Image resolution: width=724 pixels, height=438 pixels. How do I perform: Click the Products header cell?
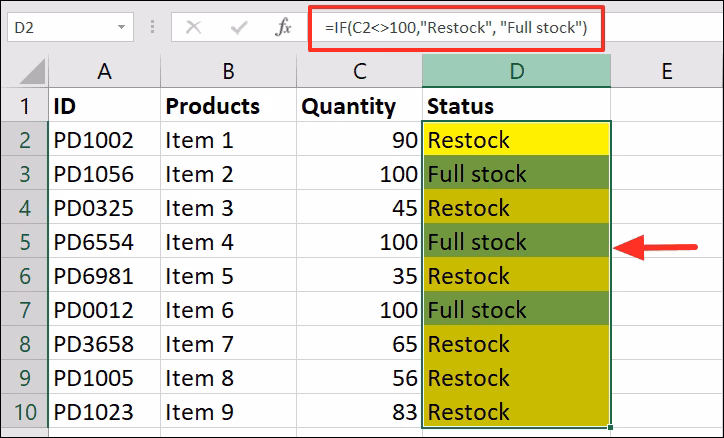(228, 106)
